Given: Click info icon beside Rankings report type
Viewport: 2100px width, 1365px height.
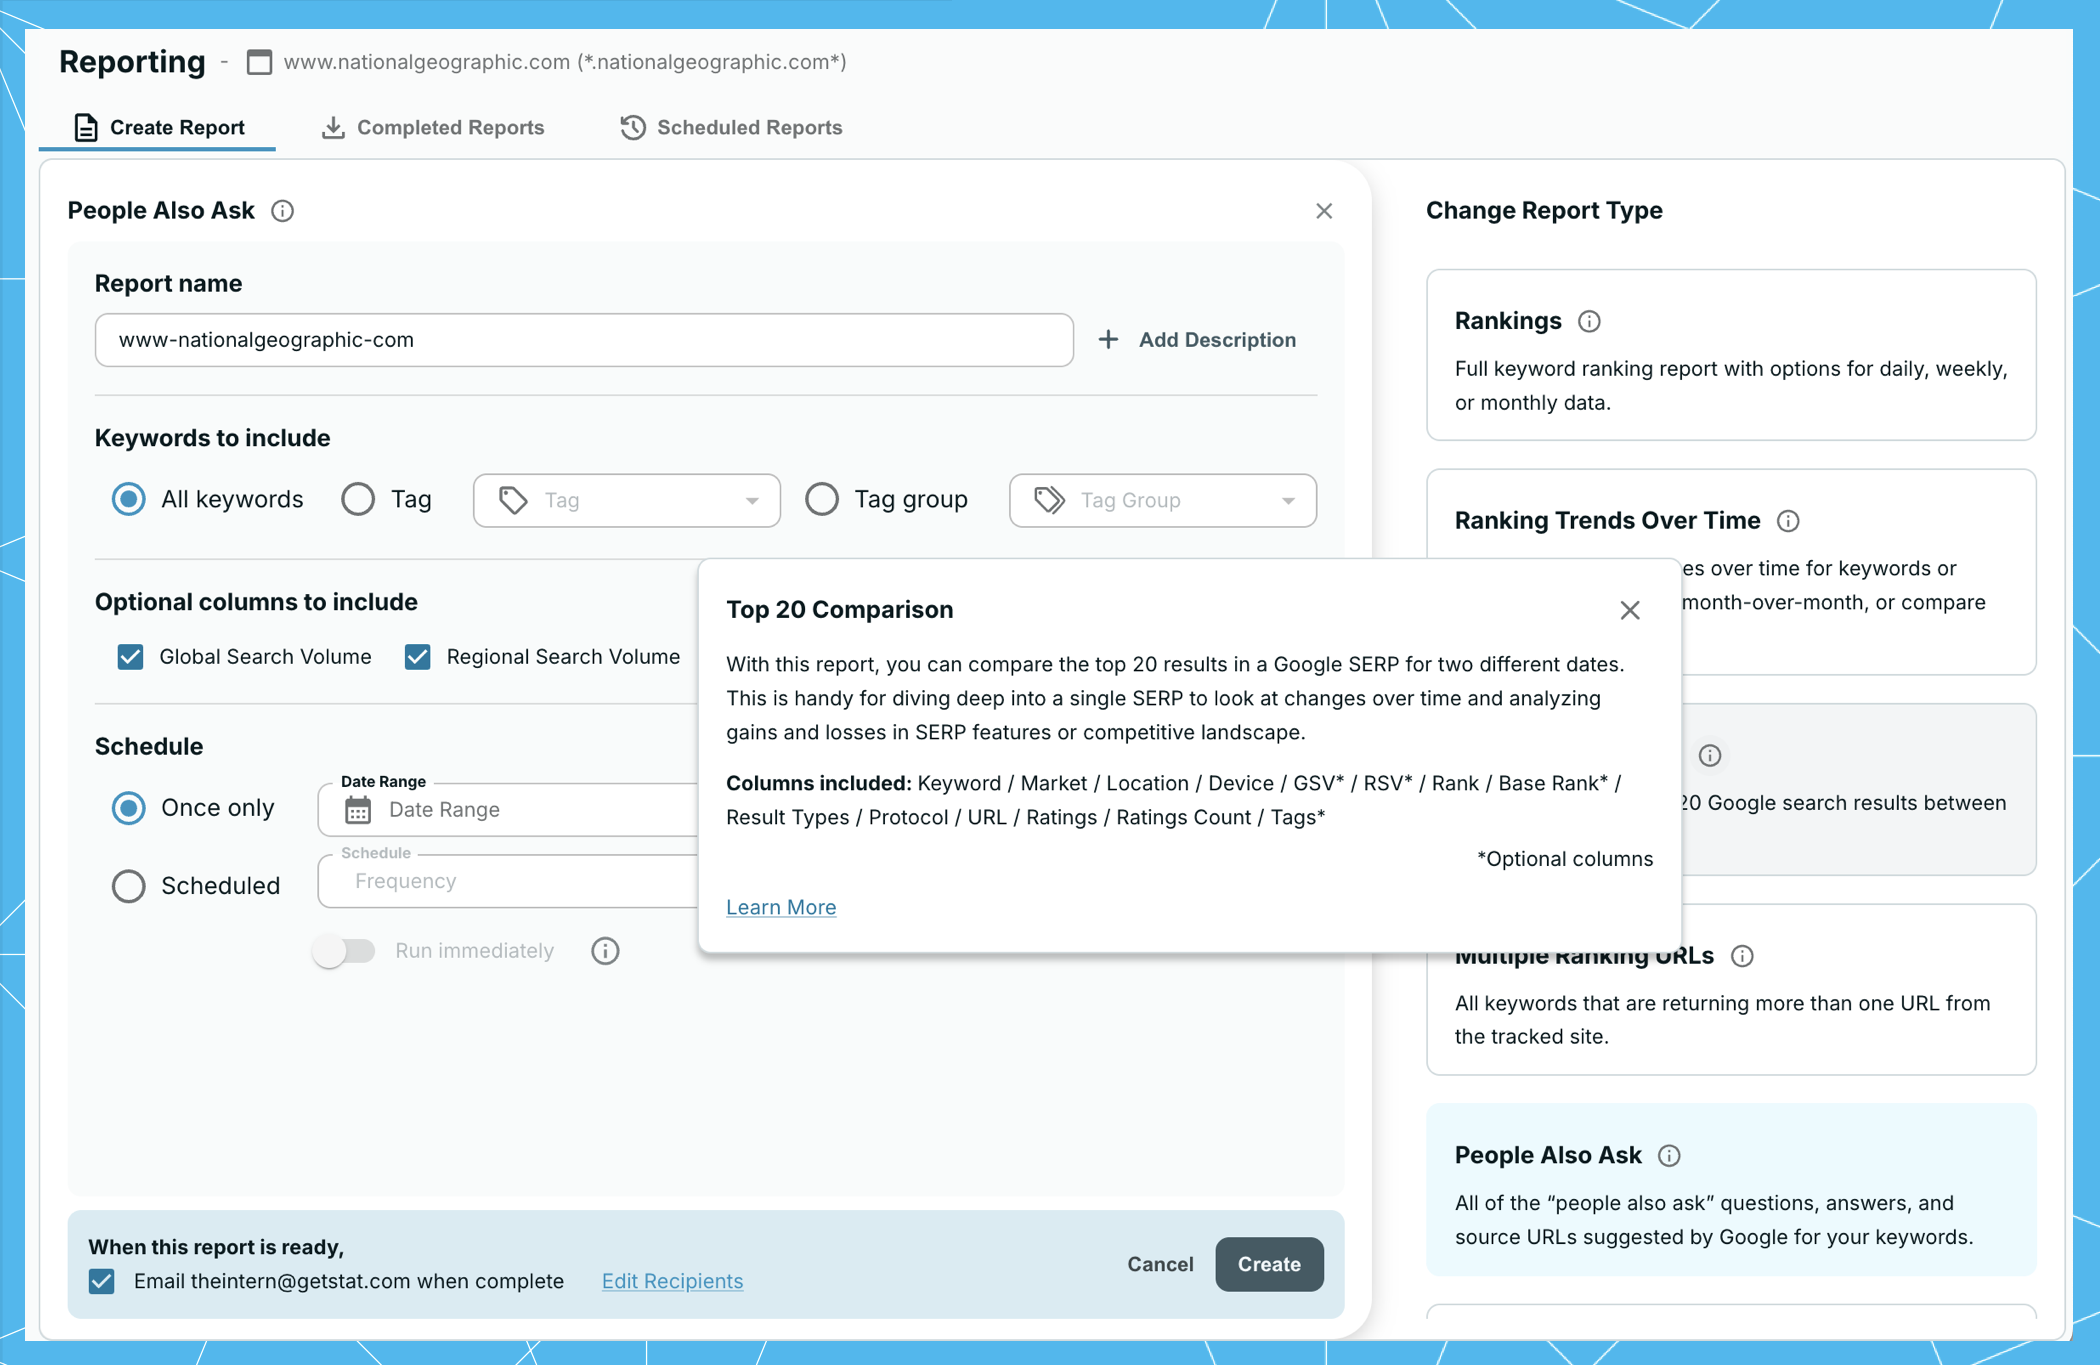Looking at the screenshot, I should click(1589, 321).
